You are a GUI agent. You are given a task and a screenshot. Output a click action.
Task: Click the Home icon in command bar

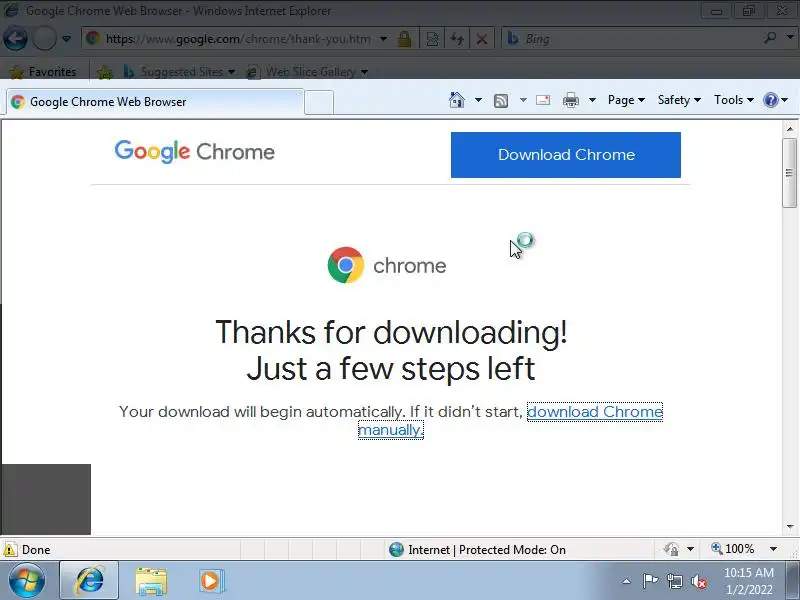[x=457, y=100]
